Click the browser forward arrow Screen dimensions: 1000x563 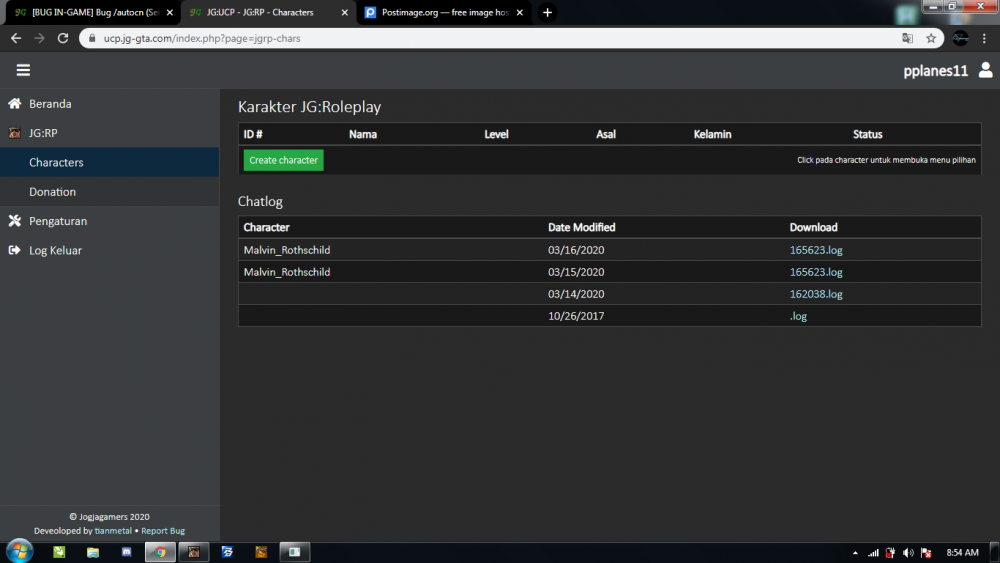point(40,38)
